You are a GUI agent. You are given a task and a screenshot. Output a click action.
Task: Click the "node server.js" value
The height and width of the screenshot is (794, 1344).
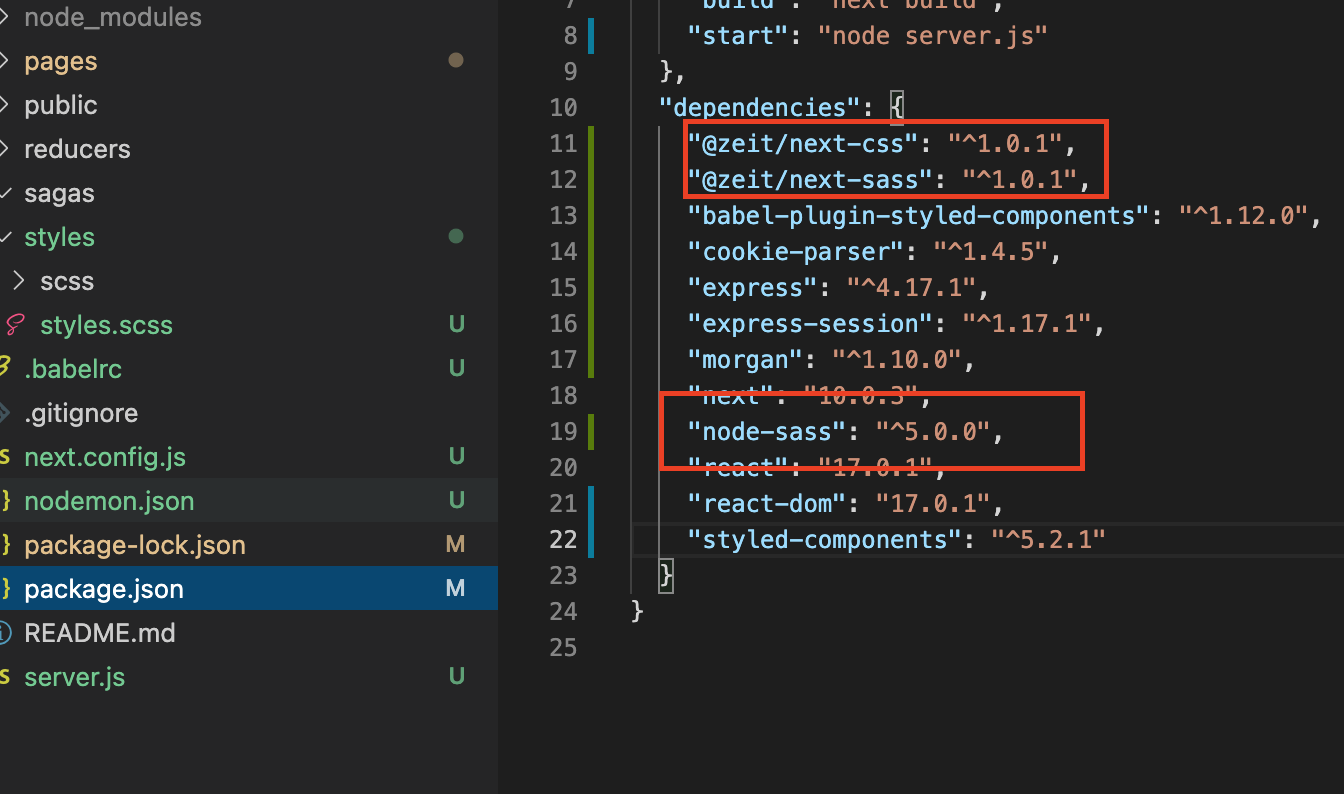pyautogui.click(x=933, y=35)
